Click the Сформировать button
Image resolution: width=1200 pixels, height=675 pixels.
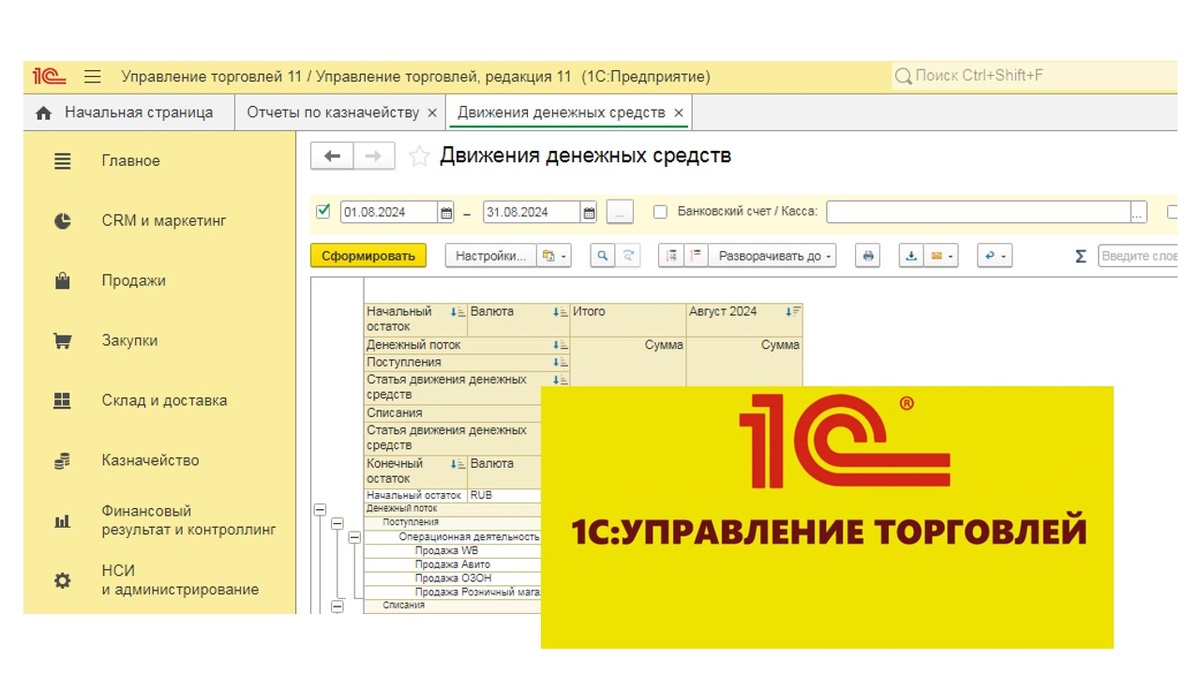click(368, 255)
